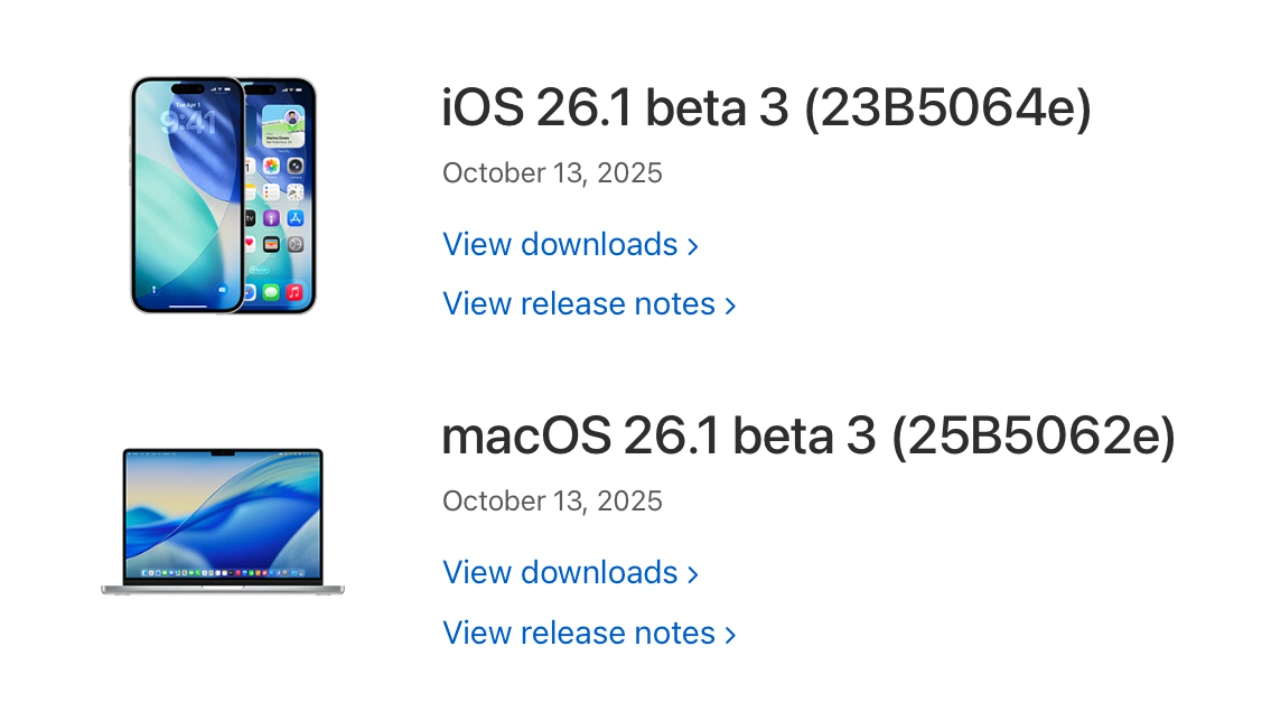Click chevron after macOS View release notes
This screenshot has height=720, width=1280.
[x=730, y=635]
